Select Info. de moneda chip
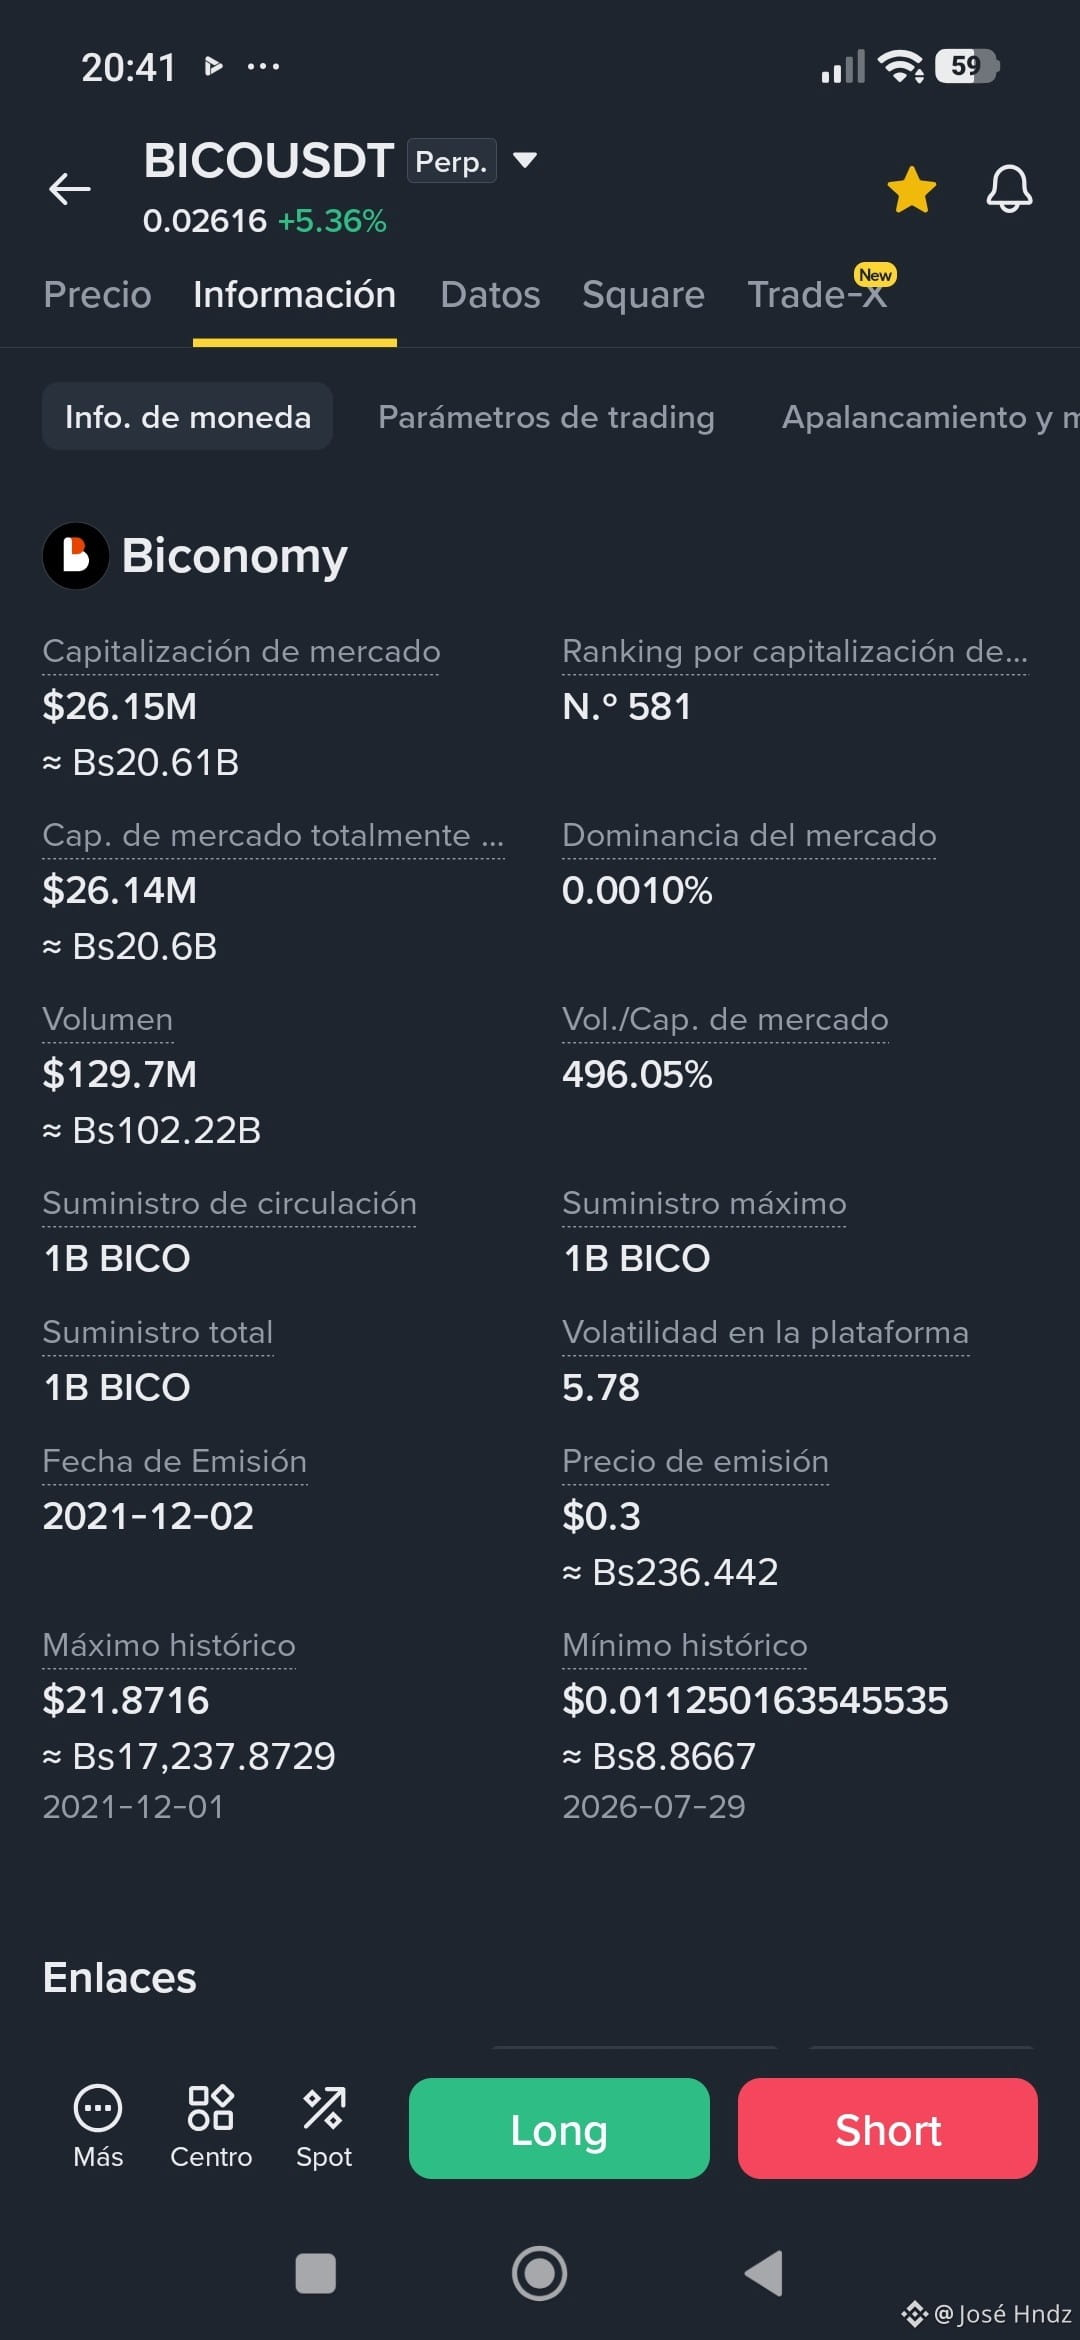Viewport: 1080px width, 2340px height. 188,417
